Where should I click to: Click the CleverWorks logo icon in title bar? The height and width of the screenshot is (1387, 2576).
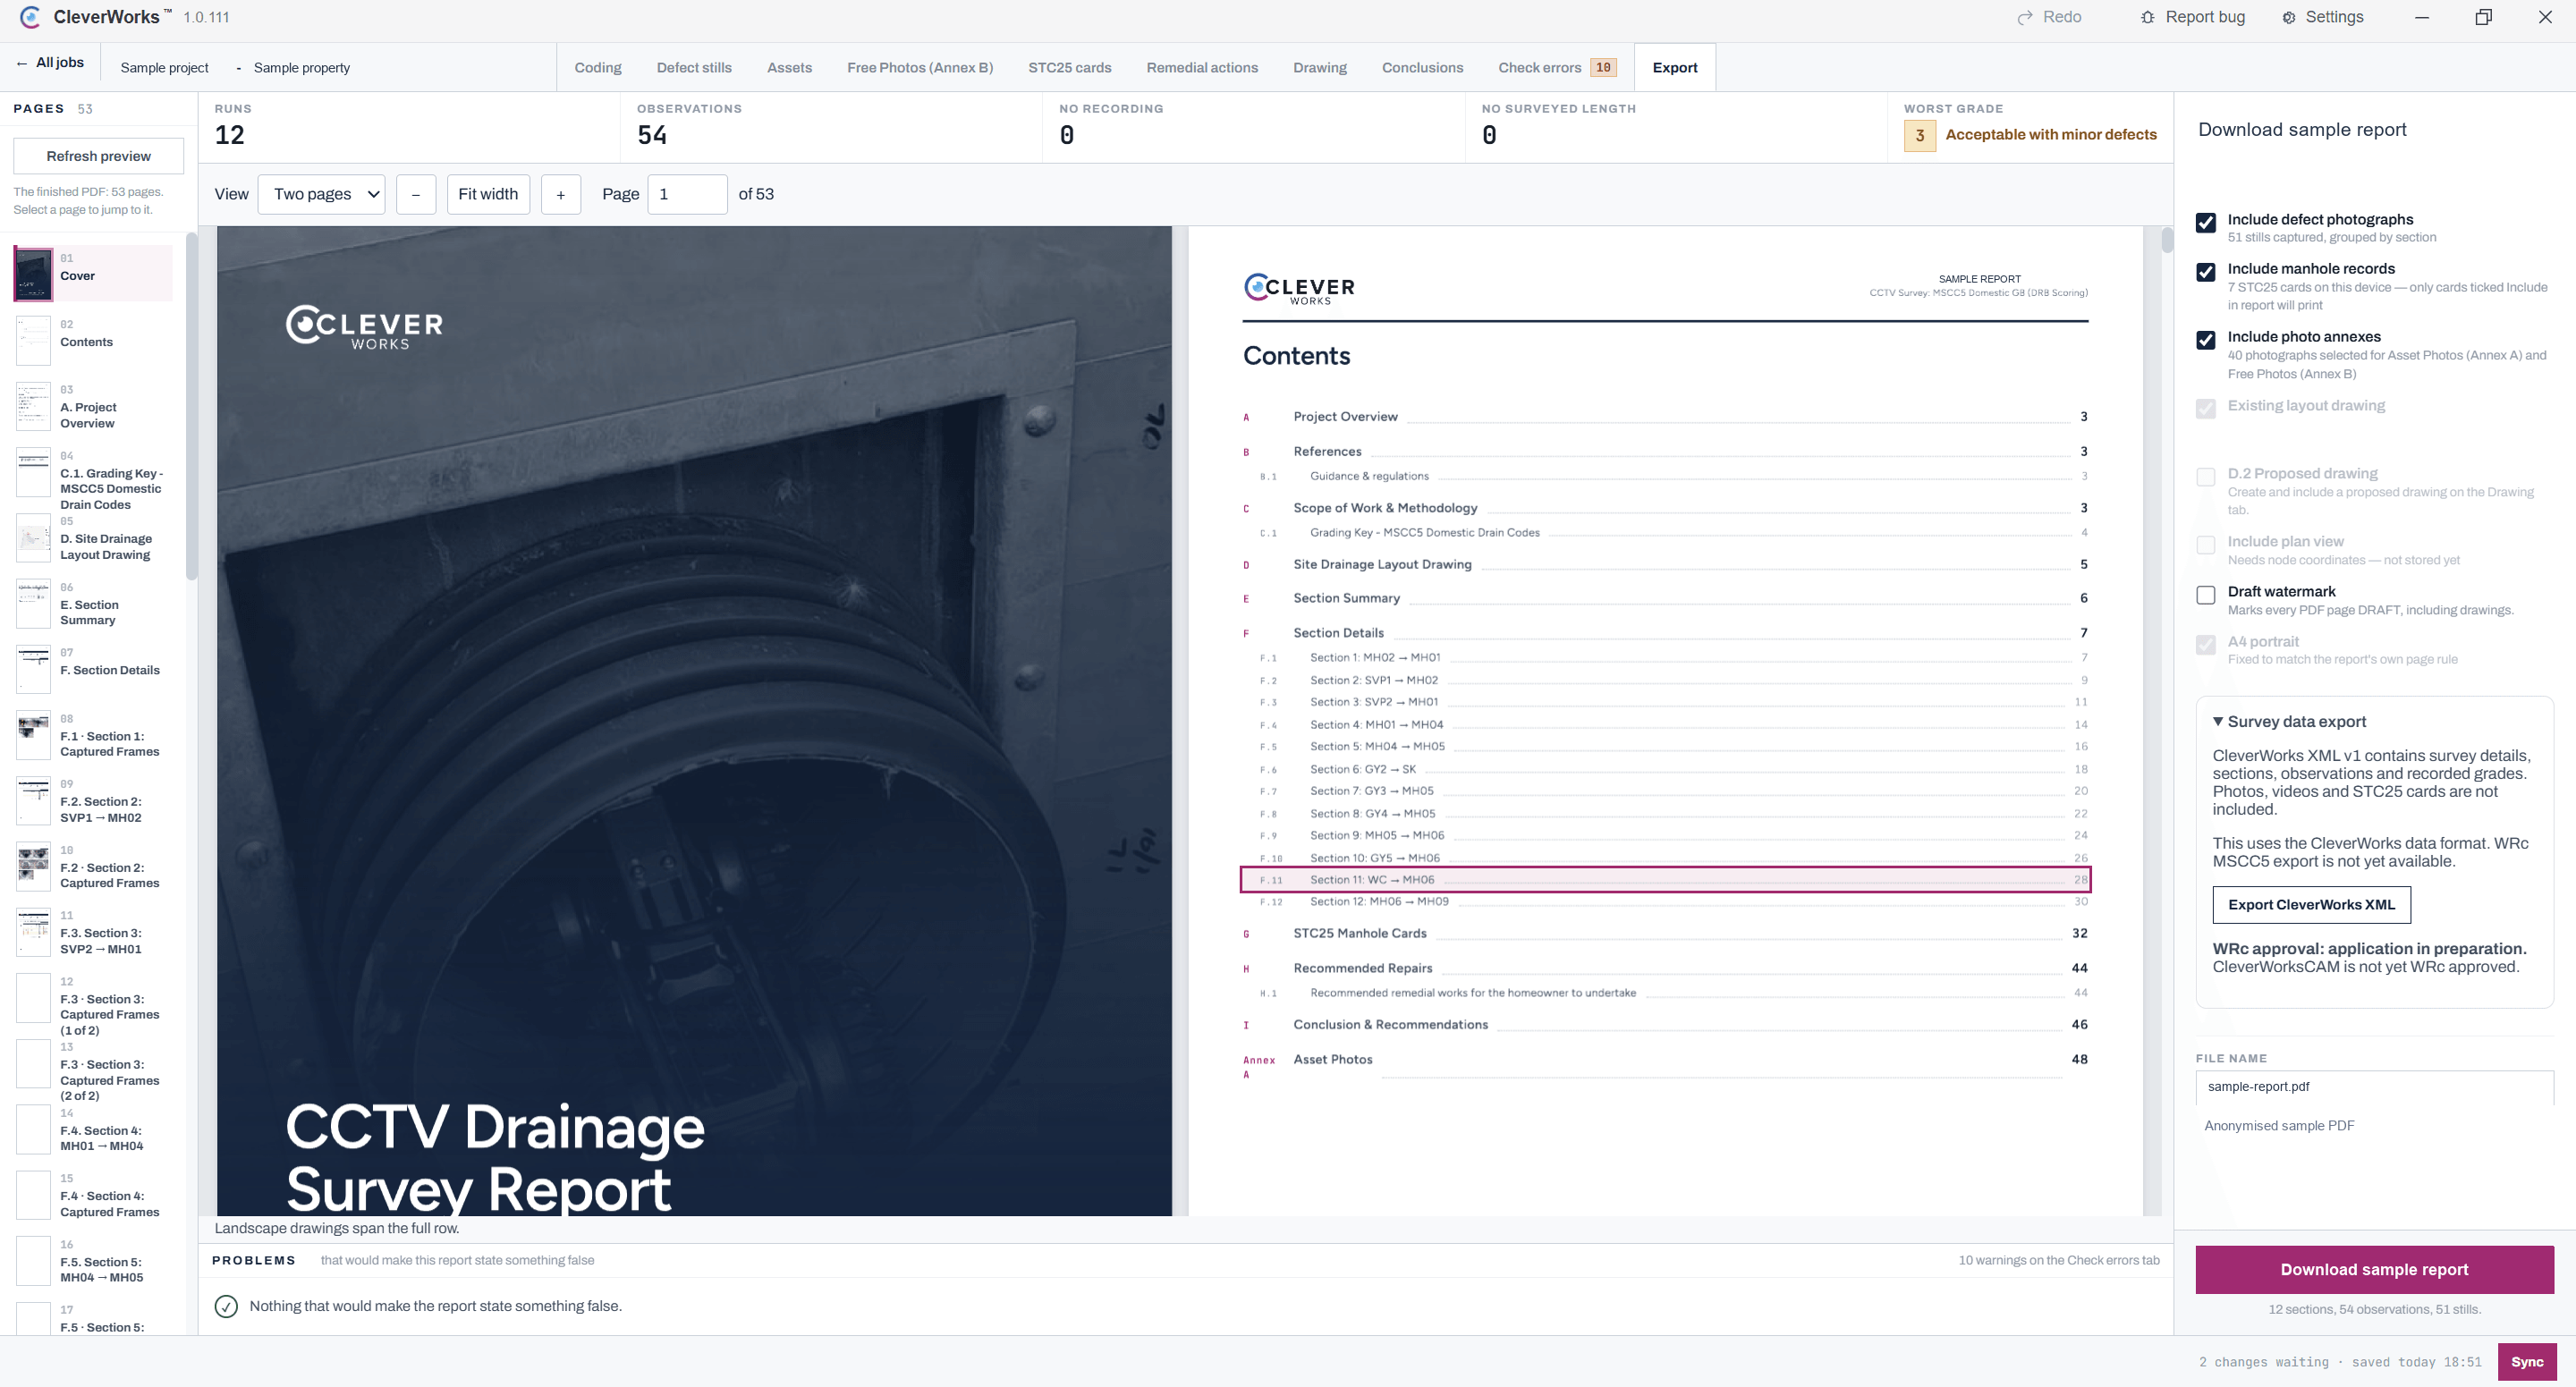pyautogui.click(x=30, y=17)
